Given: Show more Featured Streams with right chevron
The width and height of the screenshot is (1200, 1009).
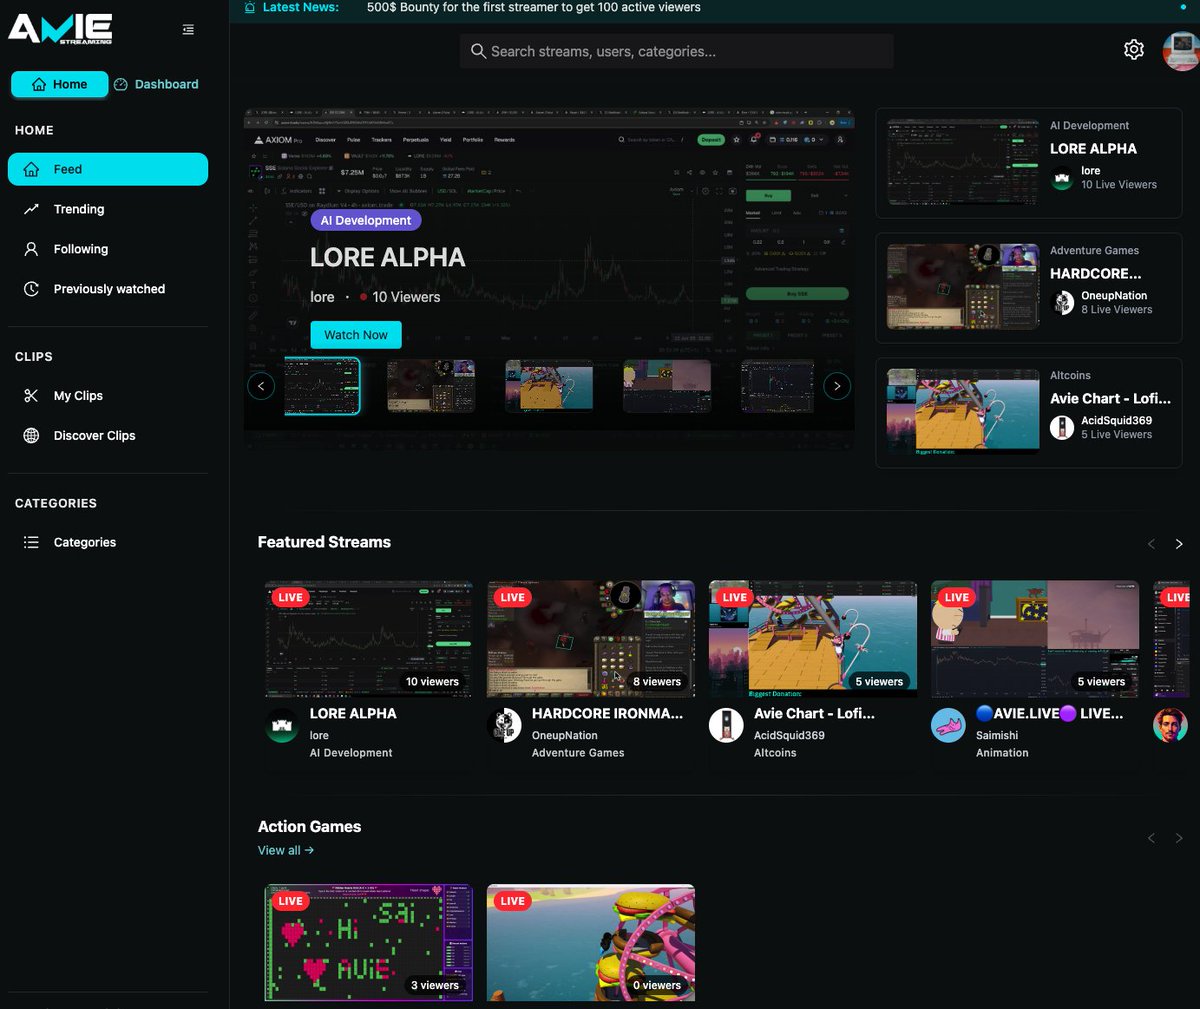Looking at the screenshot, I should [1179, 544].
